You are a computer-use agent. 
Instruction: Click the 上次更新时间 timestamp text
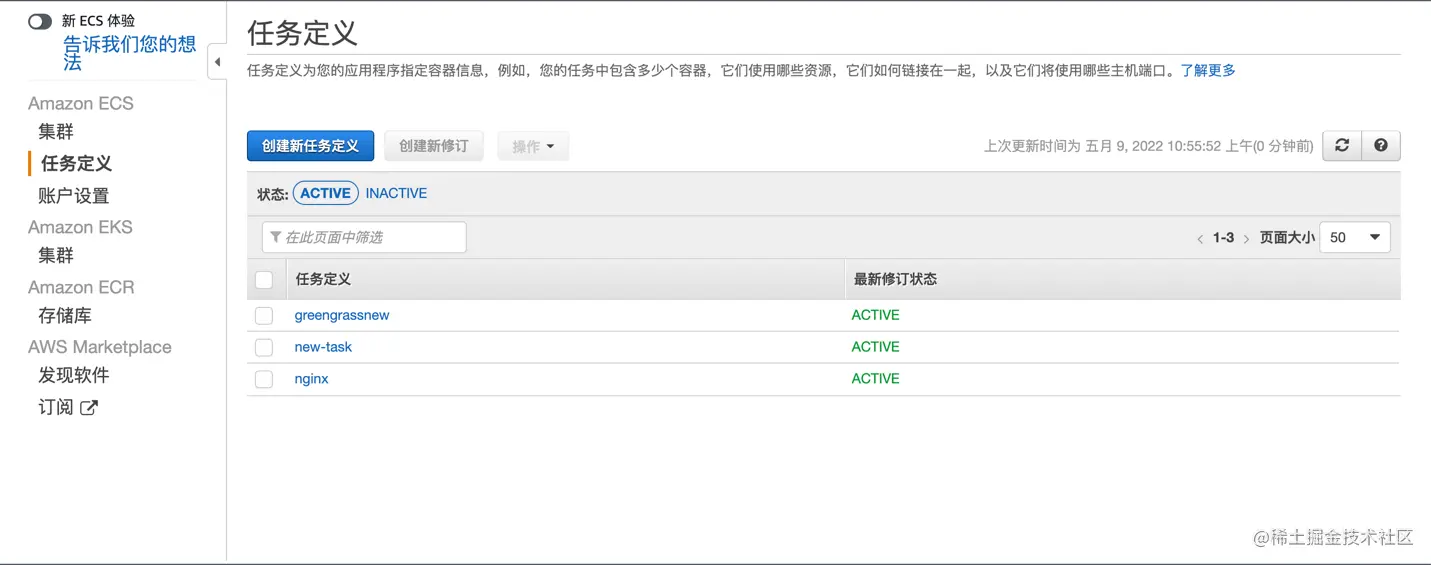pos(1148,146)
